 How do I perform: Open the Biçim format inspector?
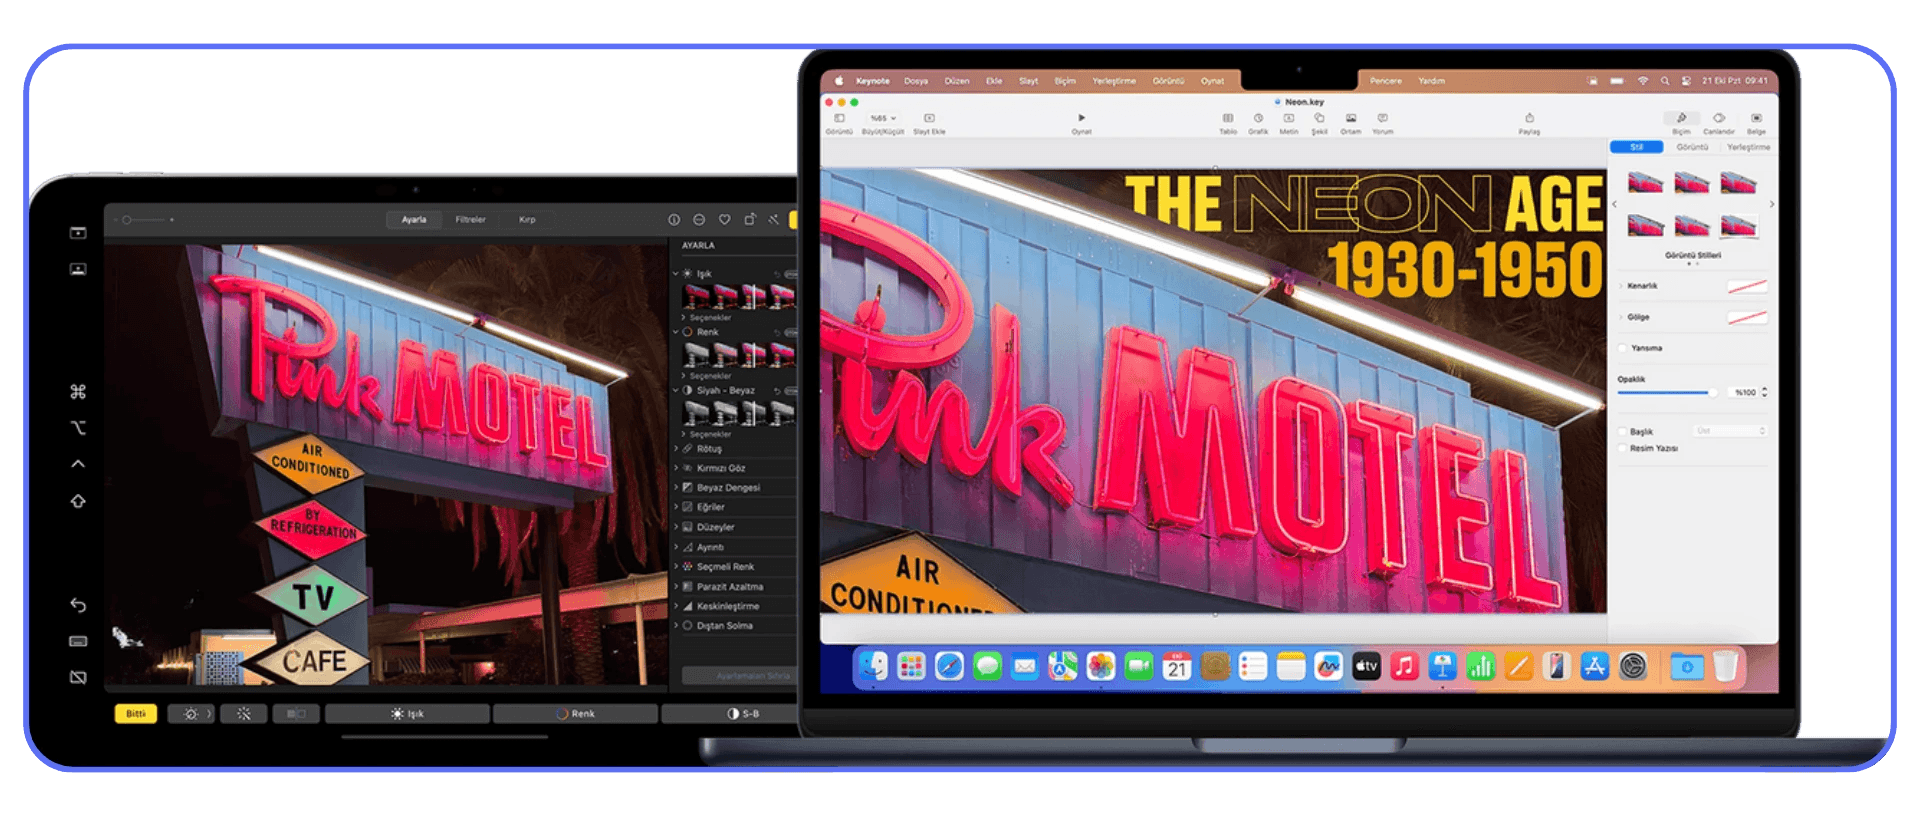pos(1682,118)
